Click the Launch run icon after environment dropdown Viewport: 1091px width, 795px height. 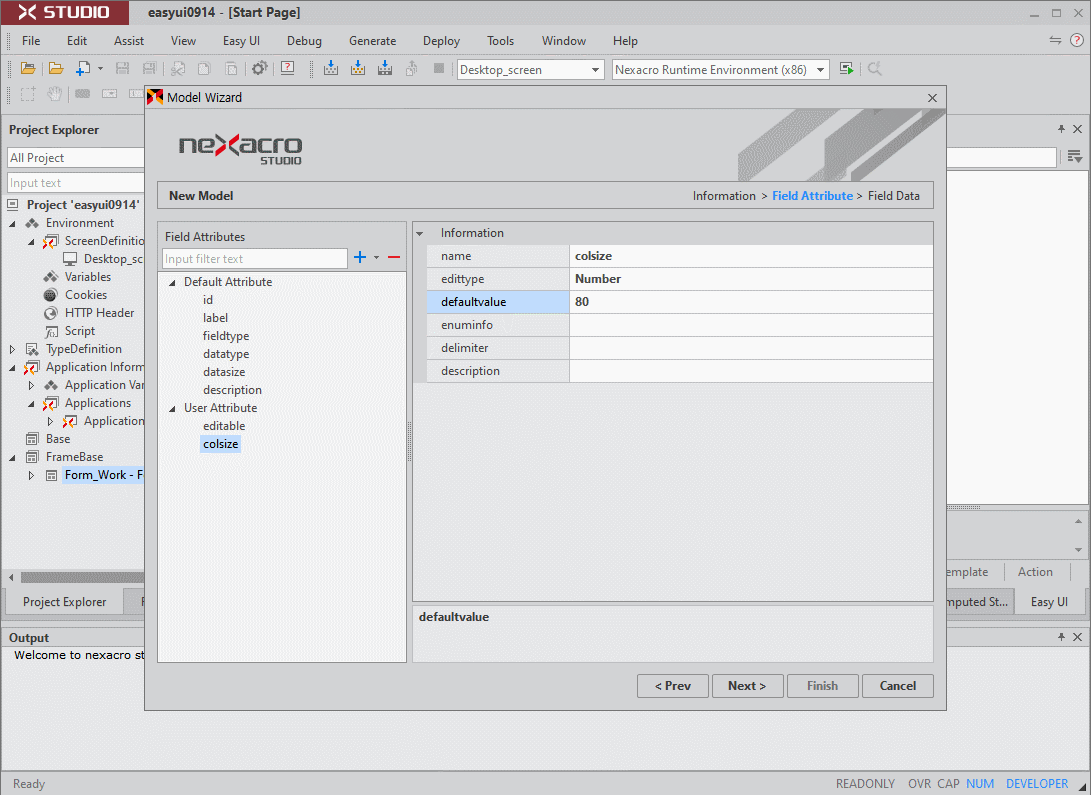coord(847,69)
